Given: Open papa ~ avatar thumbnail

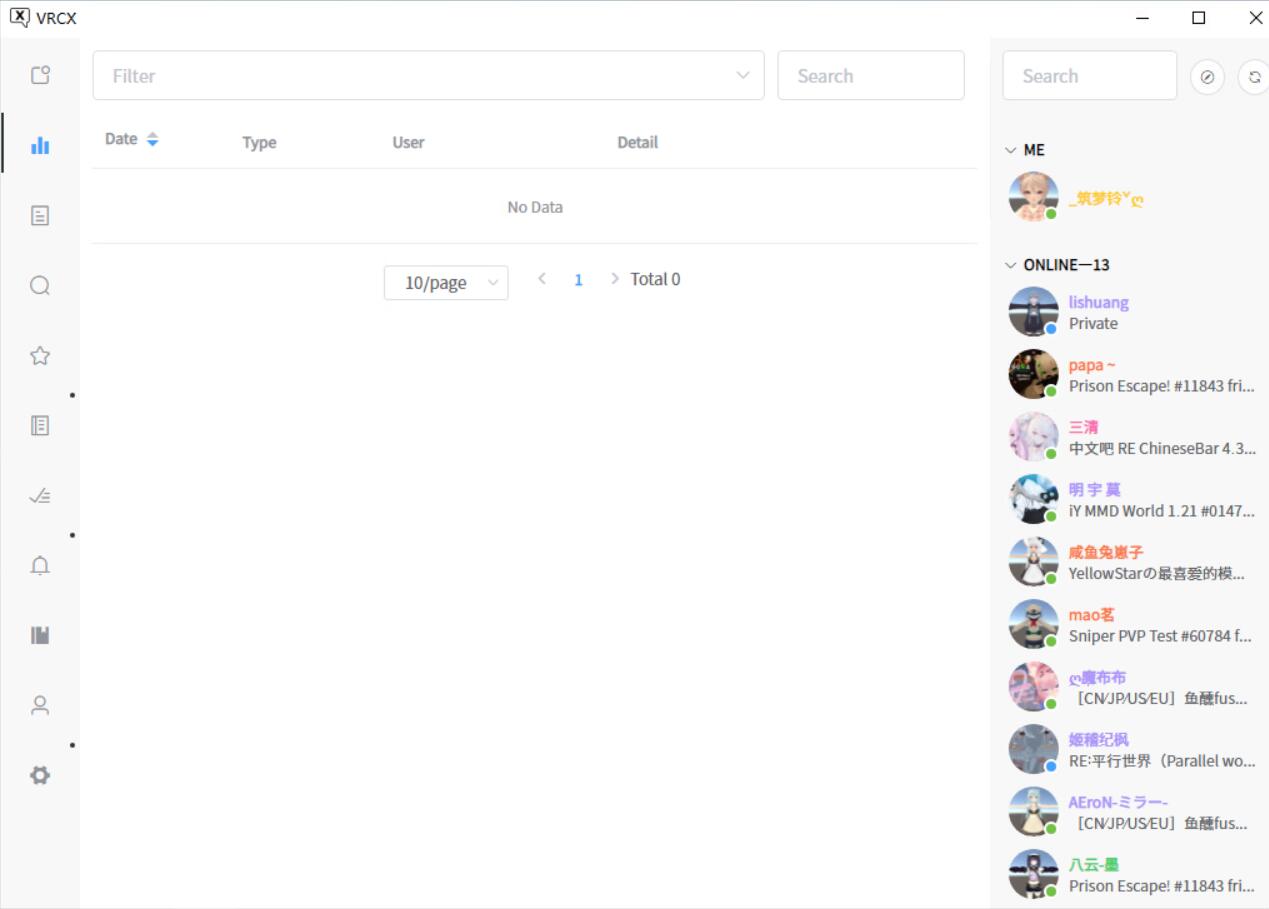Looking at the screenshot, I should coord(1033,374).
